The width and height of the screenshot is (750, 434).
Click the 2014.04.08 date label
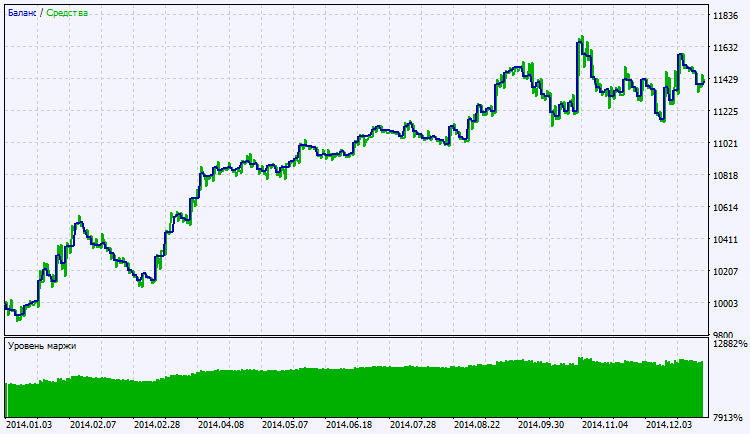(221, 425)
